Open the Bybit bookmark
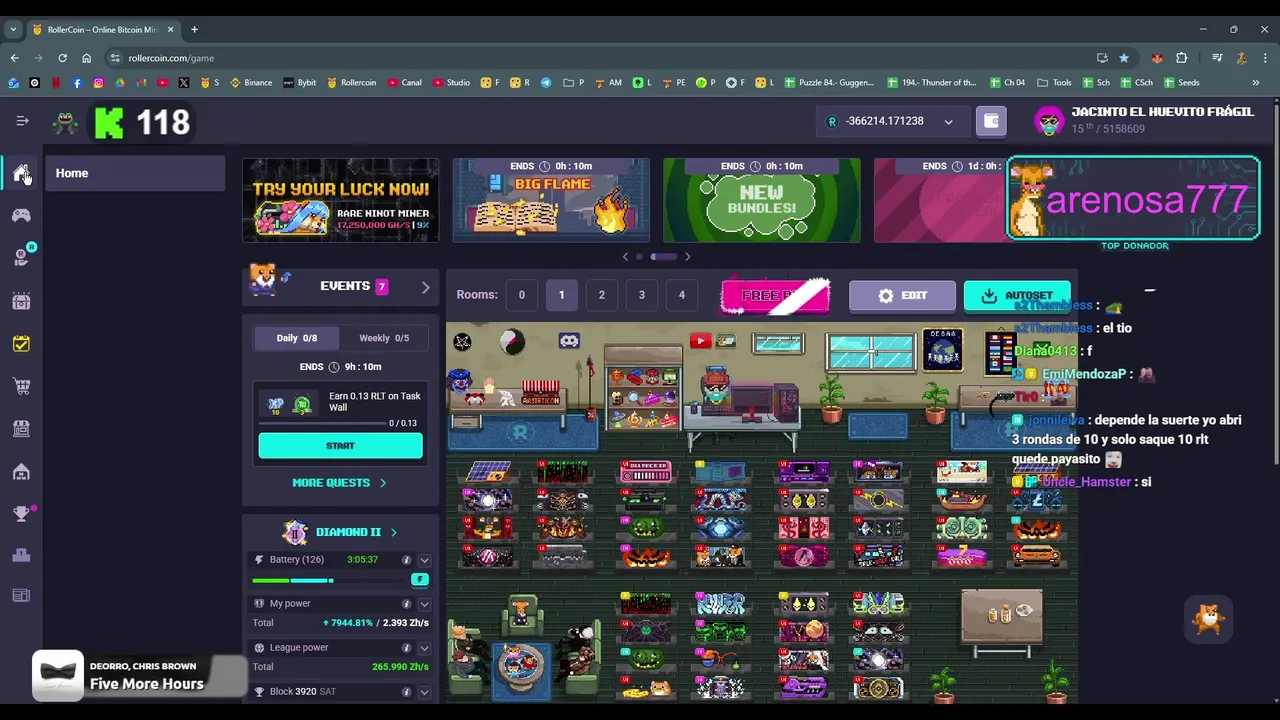Viewport: 1280px width, 720px height. (299, 83)
